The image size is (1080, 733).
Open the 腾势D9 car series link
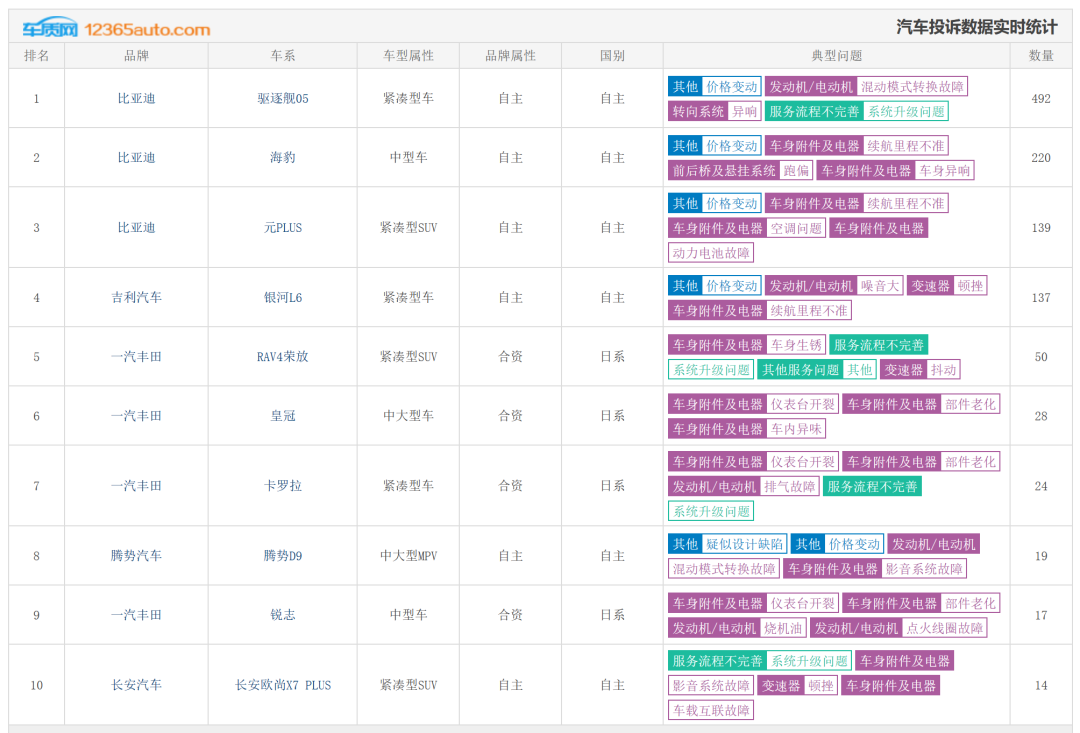pos(283,556)
